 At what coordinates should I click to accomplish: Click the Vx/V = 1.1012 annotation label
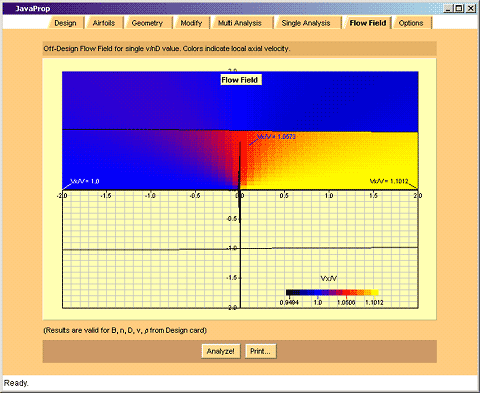click(x=389, y=181)
